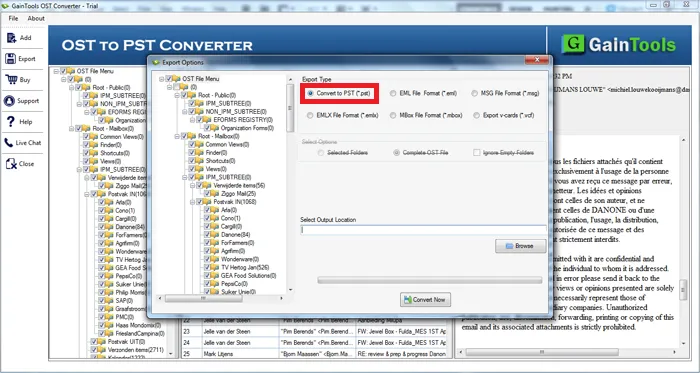Click the Help question mark icon

tap(11, 121)
